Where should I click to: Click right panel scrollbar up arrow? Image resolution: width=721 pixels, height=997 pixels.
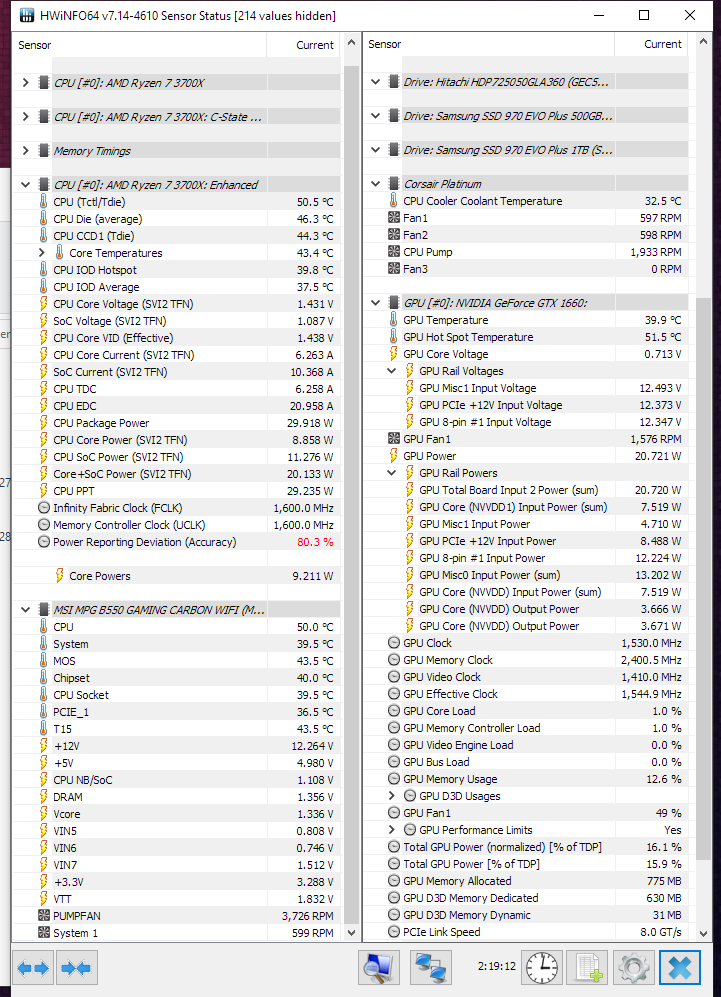point(703,42)
